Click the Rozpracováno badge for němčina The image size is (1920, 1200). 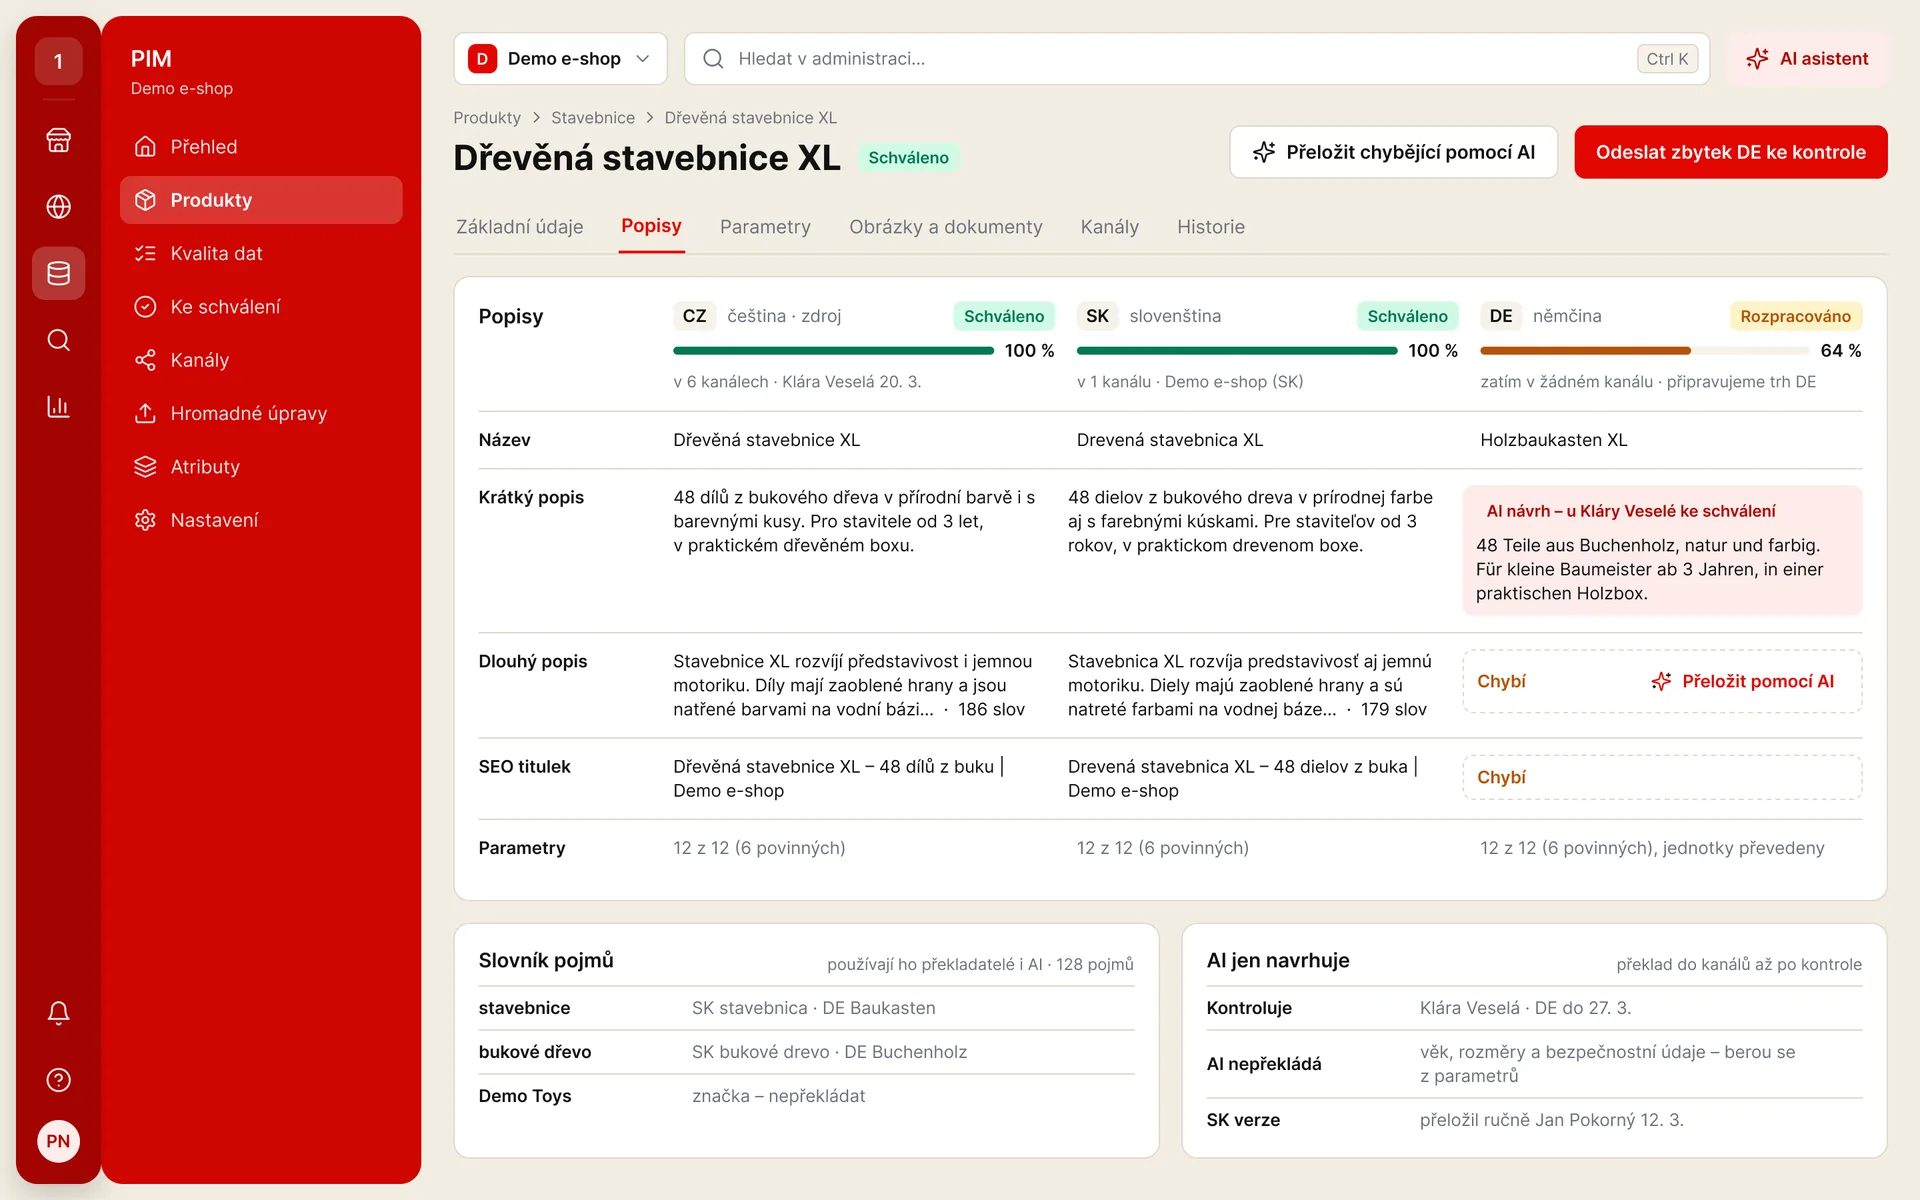point(1795,316)
